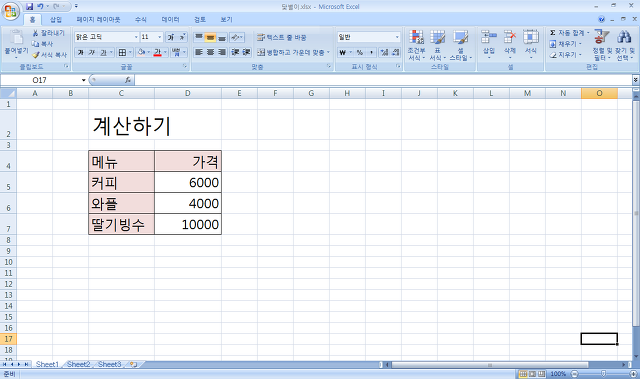Click the insert cells (삽입) icon
The height and width of the screenshot is (379, 640).
[489, 38]
